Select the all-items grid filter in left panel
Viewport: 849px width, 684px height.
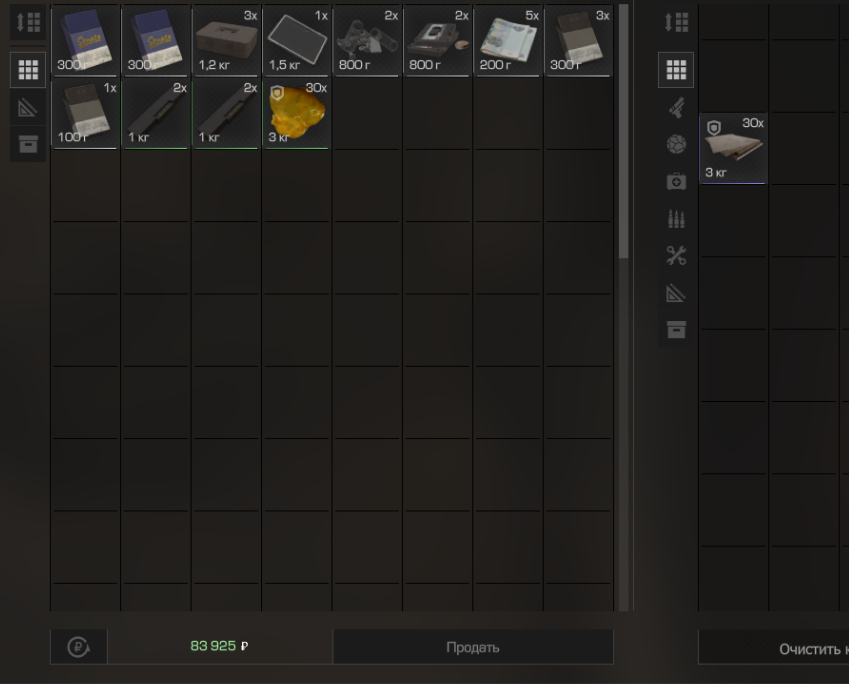pyautogui.click(x=28, y=70)
